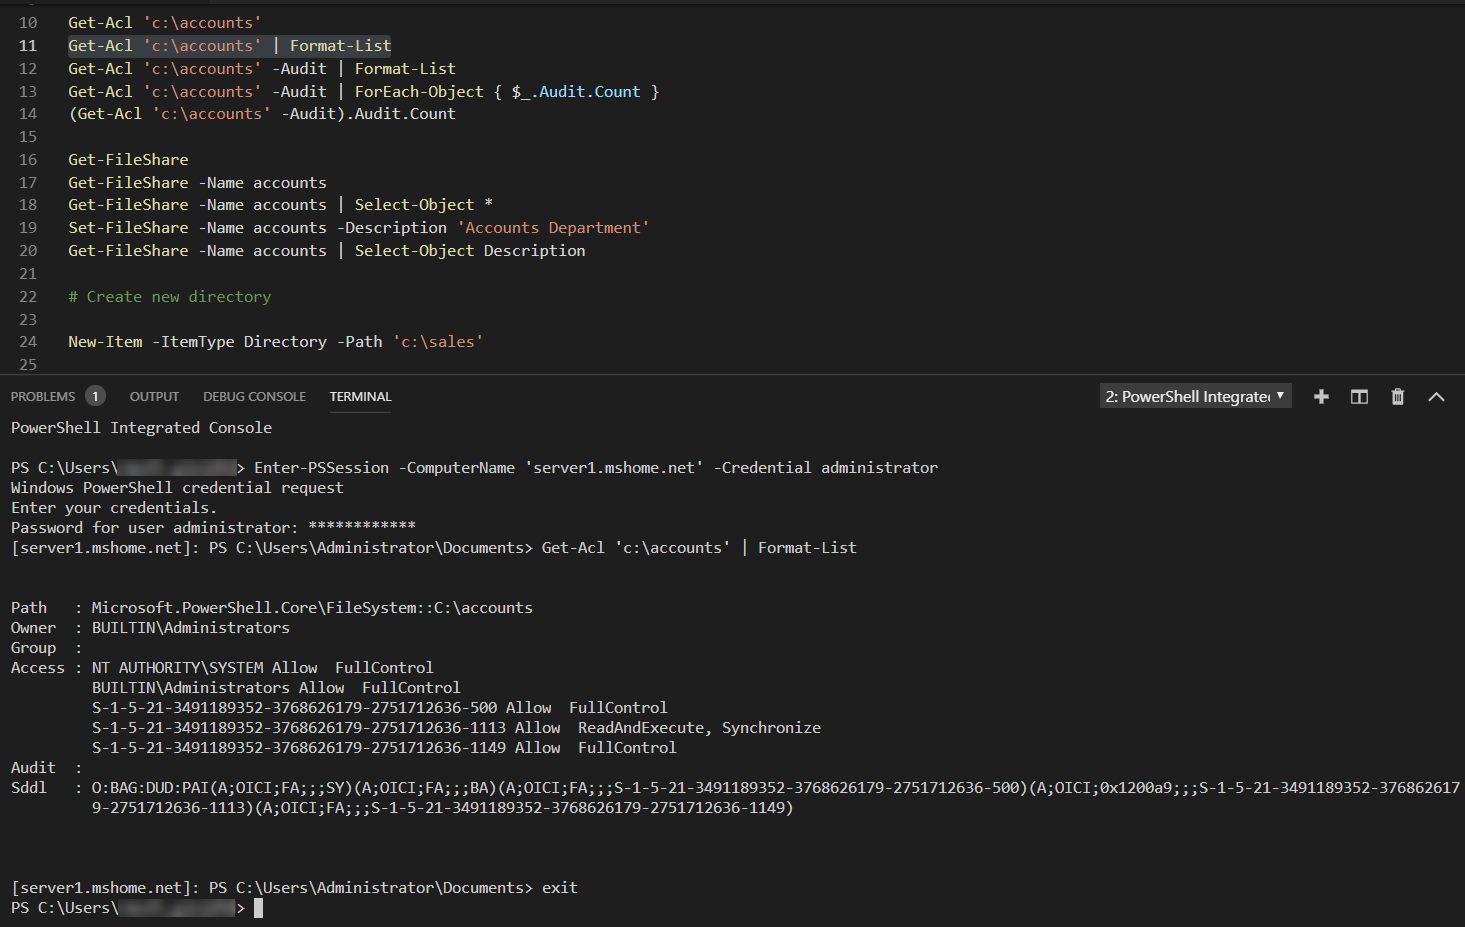The width and height of the screenshot is (1465, 927).
Task: Click highlighted "Format-List" on line 11
Action: point(341,46)
